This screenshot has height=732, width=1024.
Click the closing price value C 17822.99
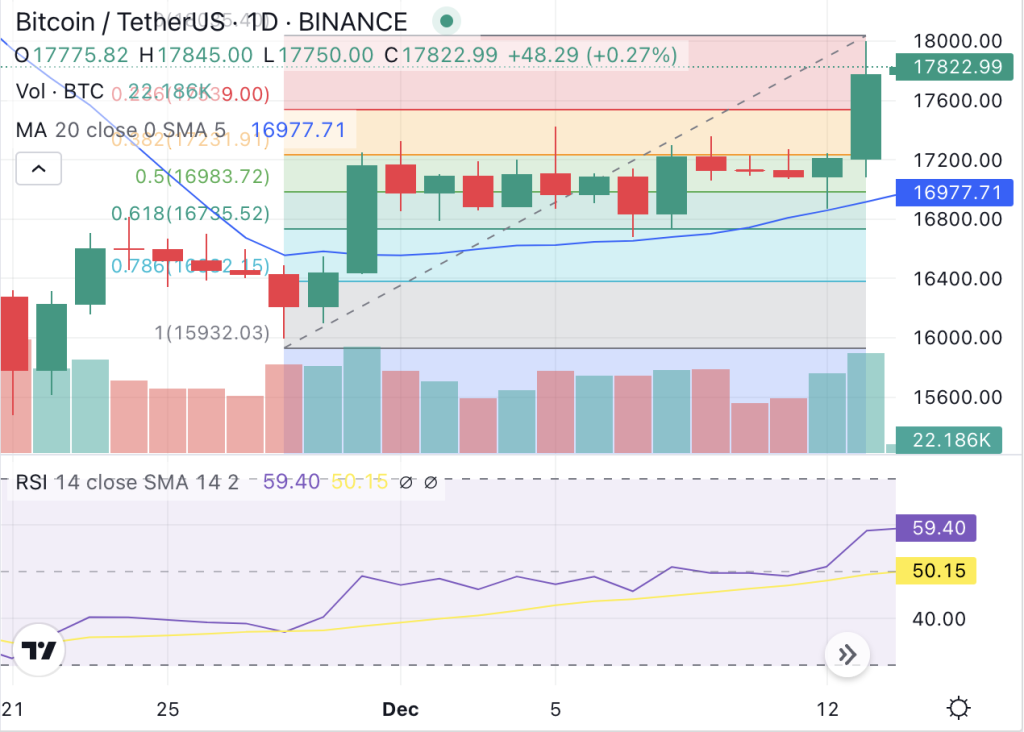point(441,55)
